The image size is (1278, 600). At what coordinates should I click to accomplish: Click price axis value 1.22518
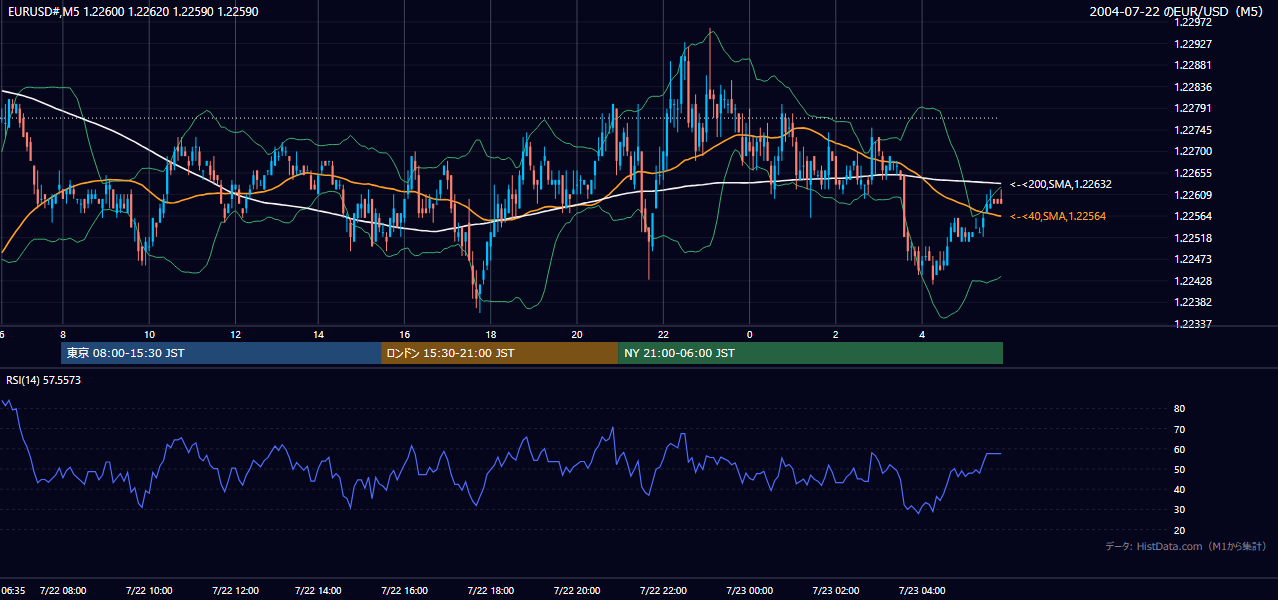click(1193, 238)
